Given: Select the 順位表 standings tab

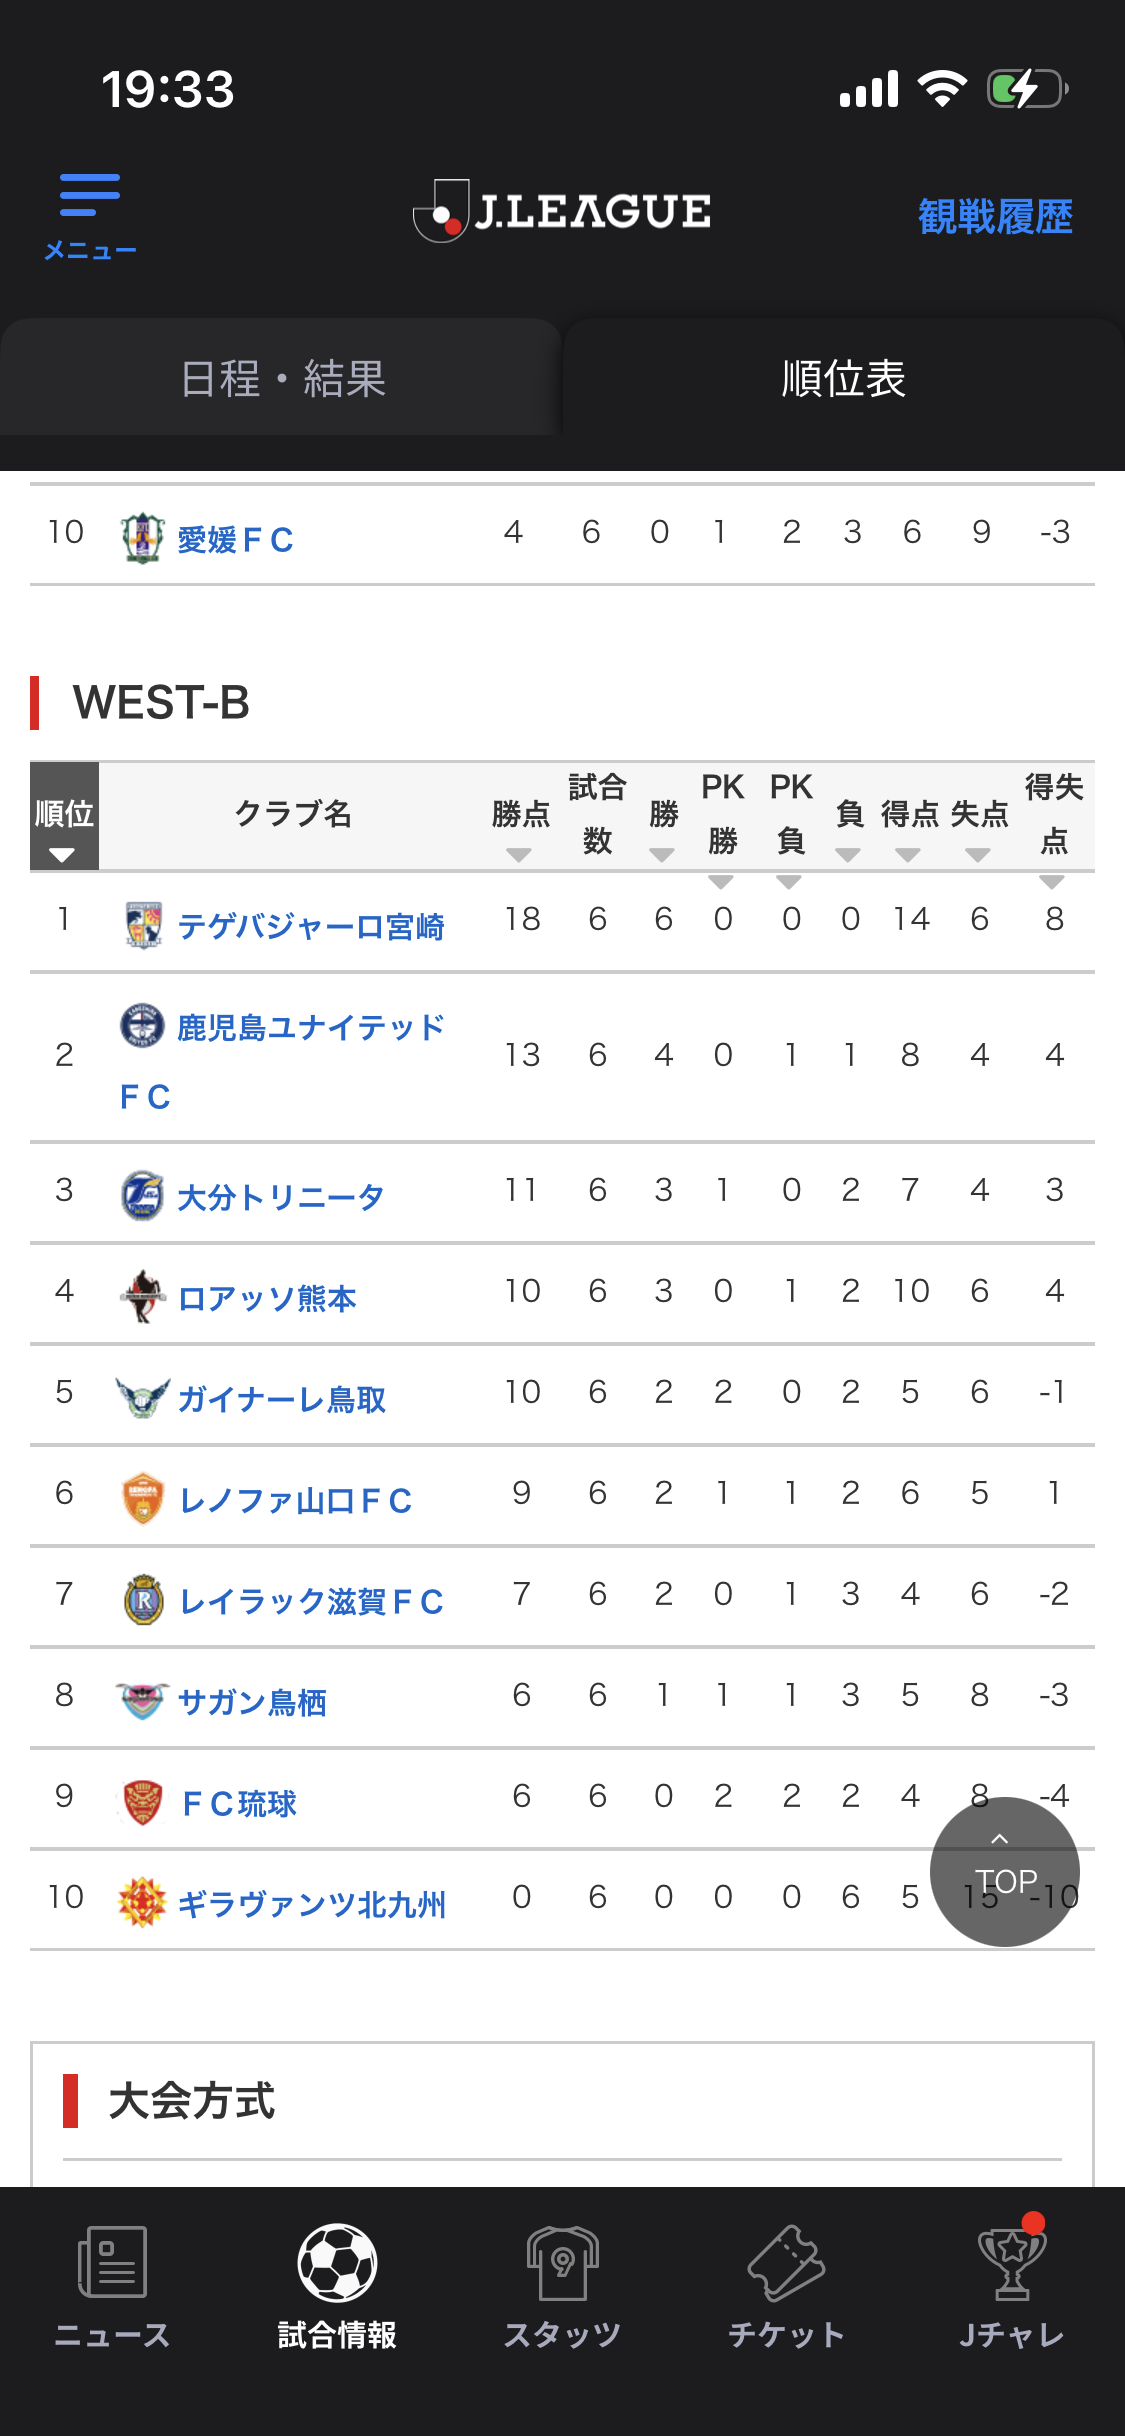Looking at the screenshot, I should click(x=843, y=379).
